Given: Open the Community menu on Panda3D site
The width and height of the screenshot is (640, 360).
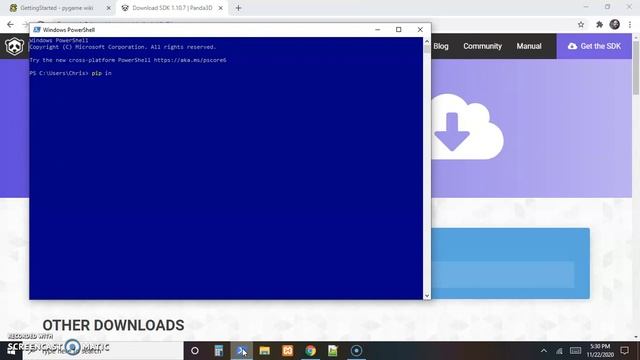Looking at the screenshot, I should click(482, 46).
